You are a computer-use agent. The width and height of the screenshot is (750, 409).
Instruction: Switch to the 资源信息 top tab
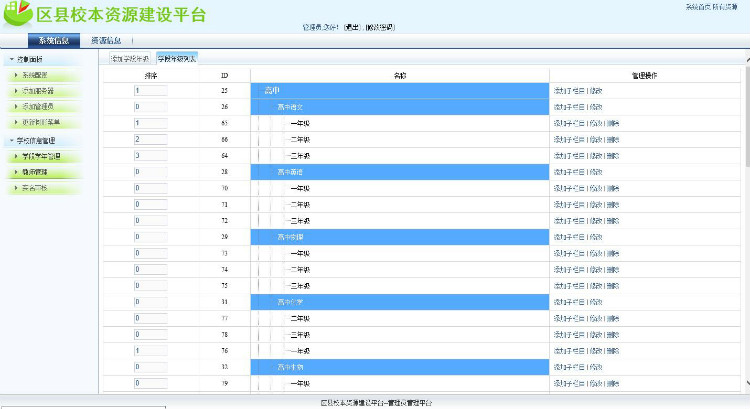[108, 41]
